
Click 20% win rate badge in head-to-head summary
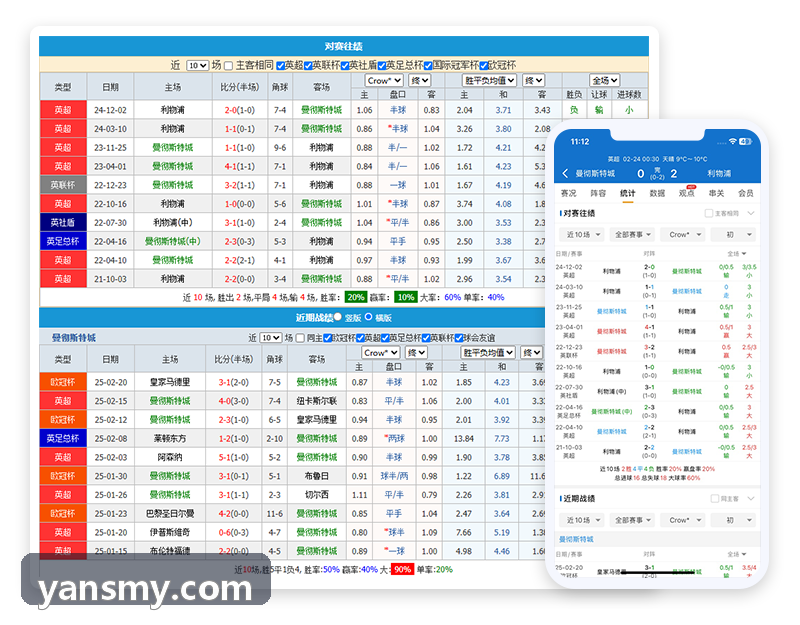tap(356, 297)
